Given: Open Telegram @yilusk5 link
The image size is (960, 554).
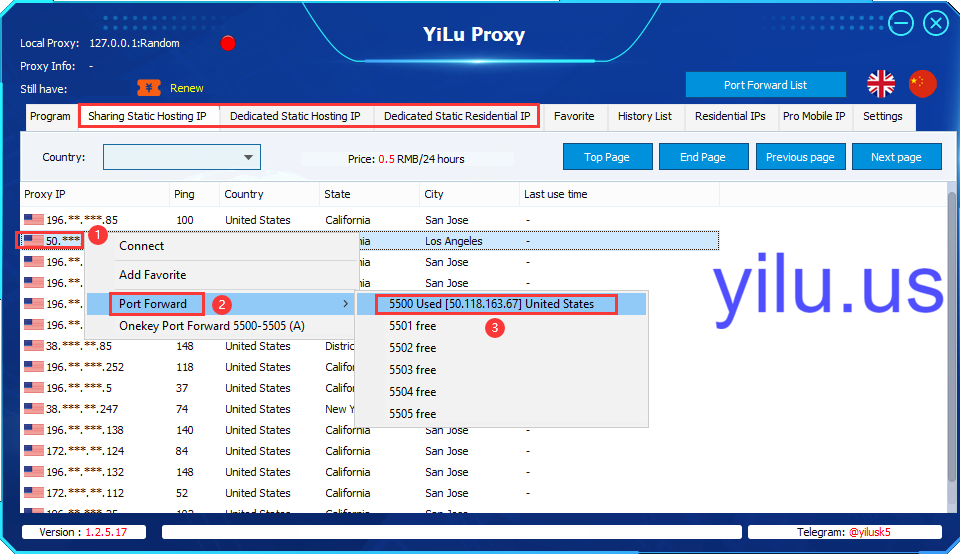Looking at the screenshot, I should [x=869, y=532].
